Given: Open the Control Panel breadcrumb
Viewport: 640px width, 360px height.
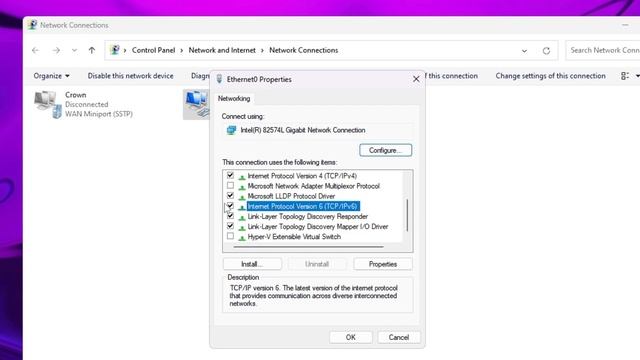Looking at the screenshot, I should pos(153,50).
